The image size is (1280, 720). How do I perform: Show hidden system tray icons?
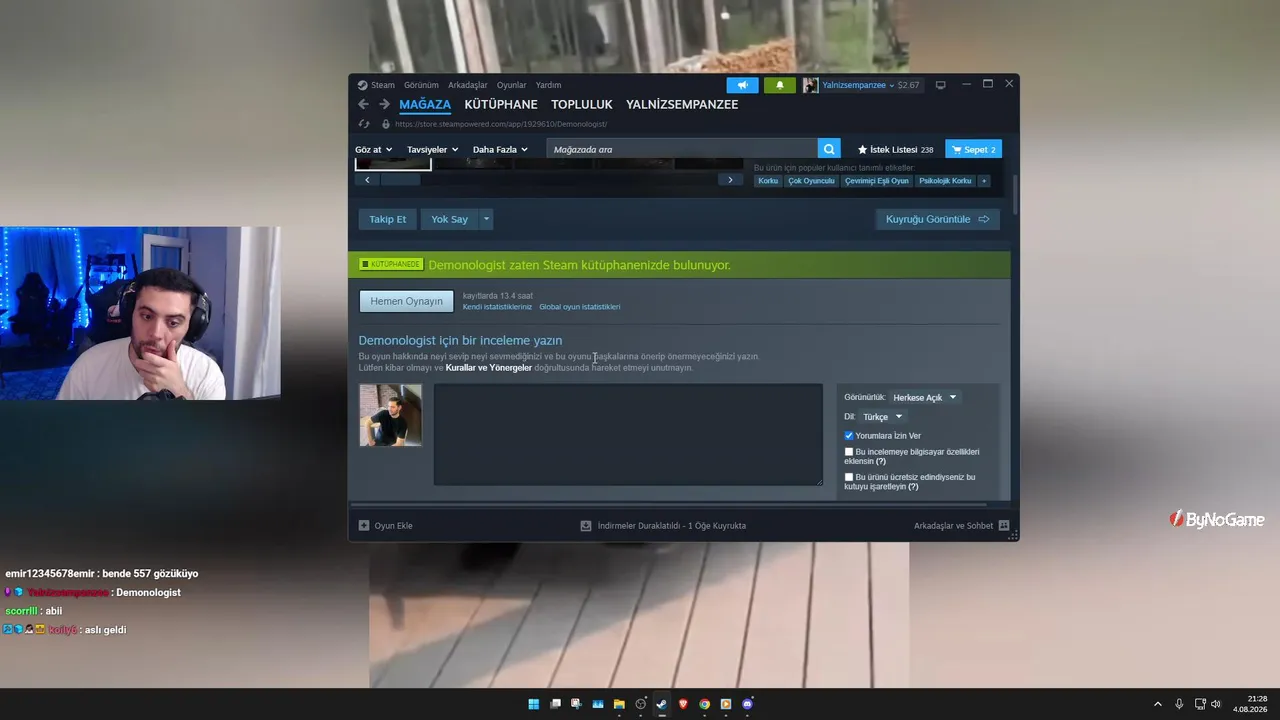tap(1158, 704)
